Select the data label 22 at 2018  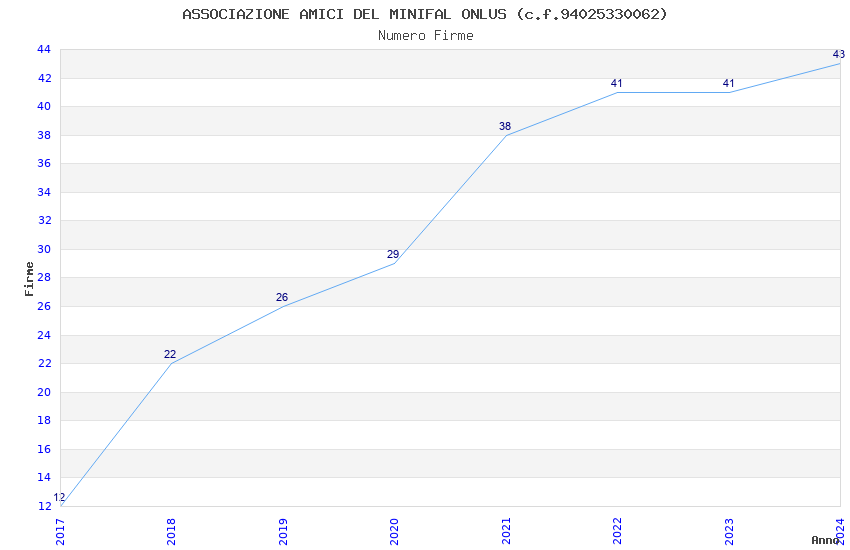pyautogui.click(x=170, y=354)
